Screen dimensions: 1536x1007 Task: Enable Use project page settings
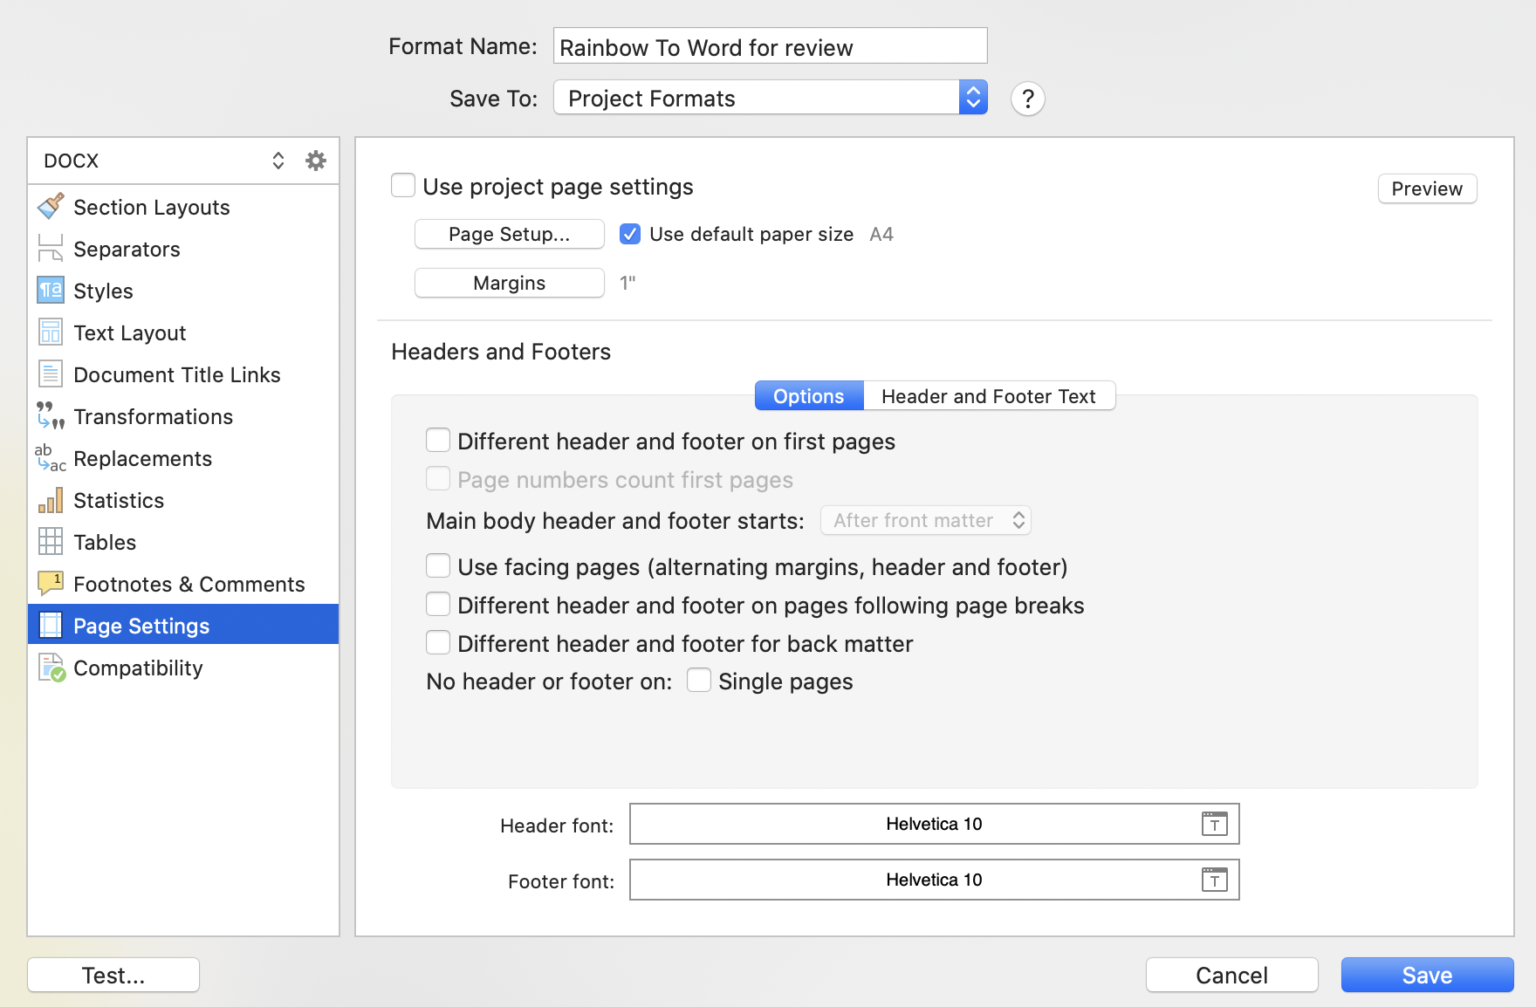403,185
